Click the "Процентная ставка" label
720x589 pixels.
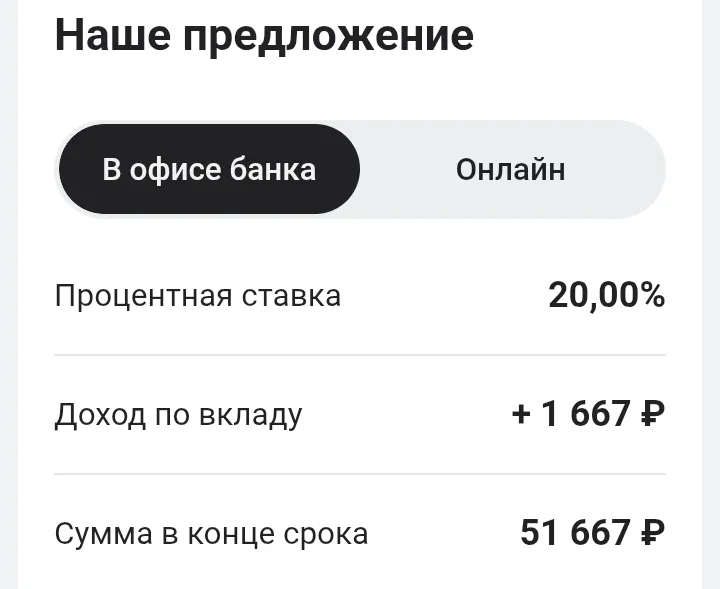[197, 296]
